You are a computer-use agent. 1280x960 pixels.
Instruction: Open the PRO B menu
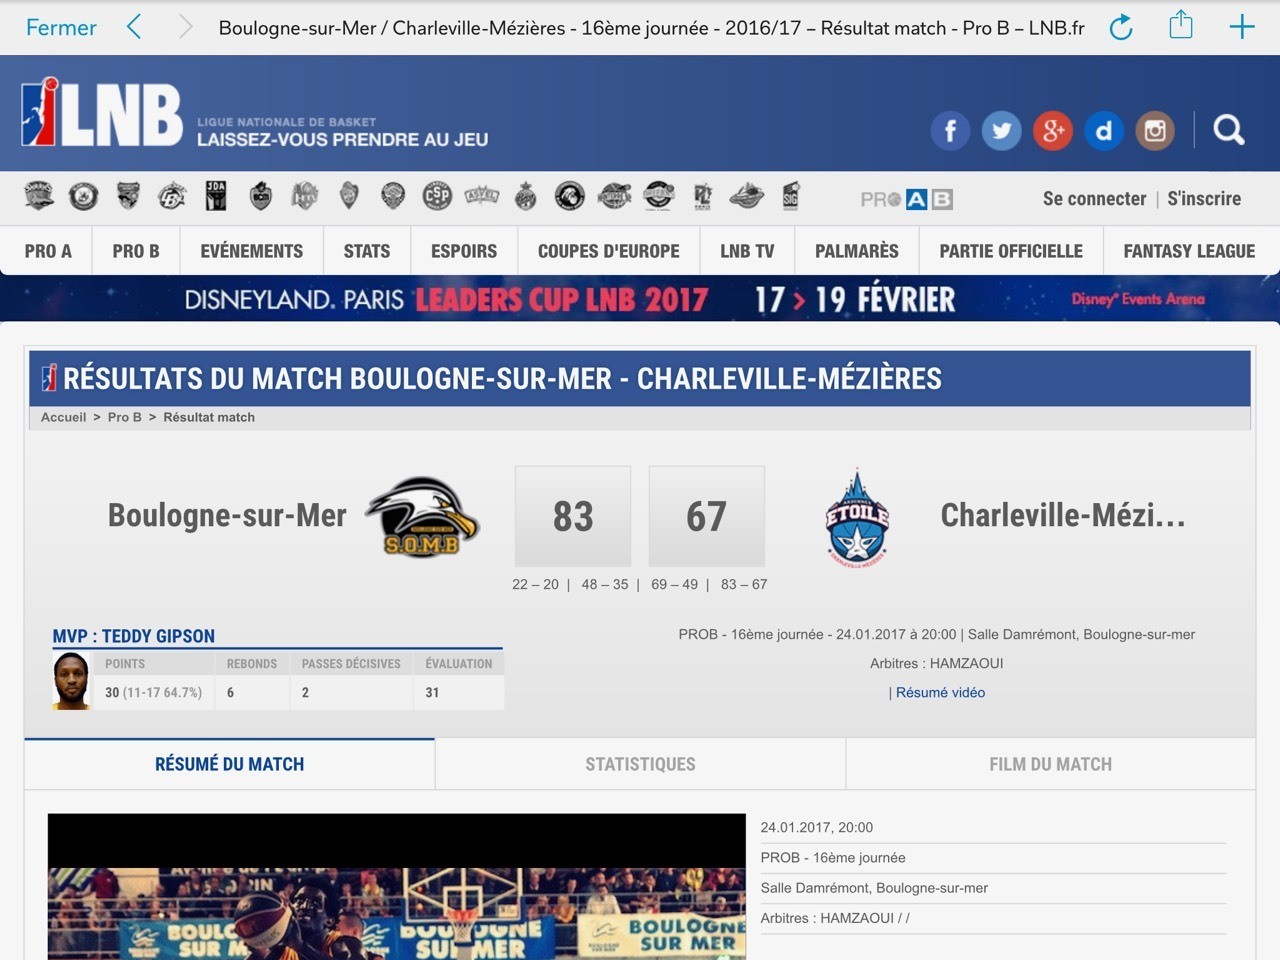136,251
